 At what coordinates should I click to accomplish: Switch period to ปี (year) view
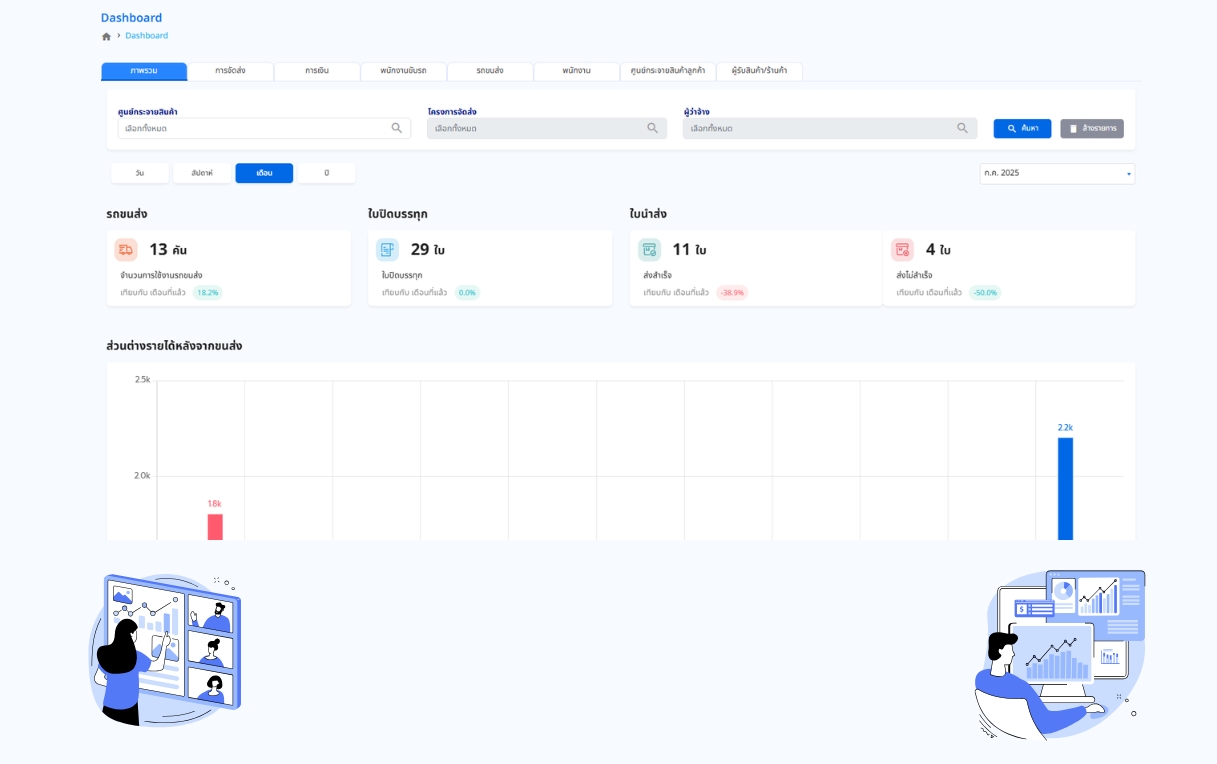tap(326, 173)
